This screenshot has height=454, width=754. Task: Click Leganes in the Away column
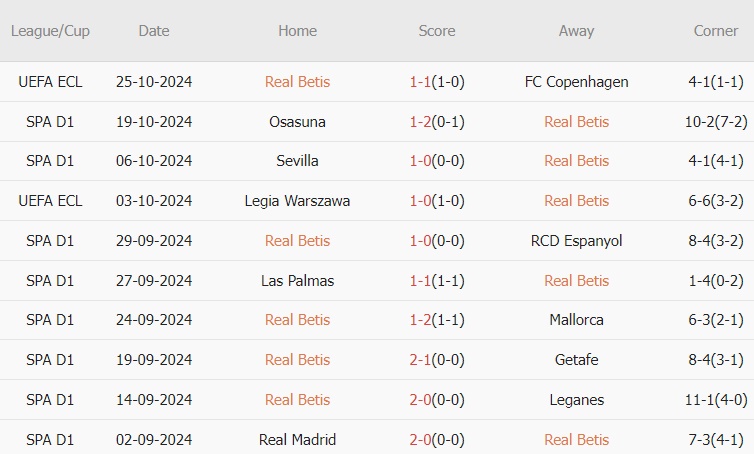pyautogui.click(x=576, y=400)
